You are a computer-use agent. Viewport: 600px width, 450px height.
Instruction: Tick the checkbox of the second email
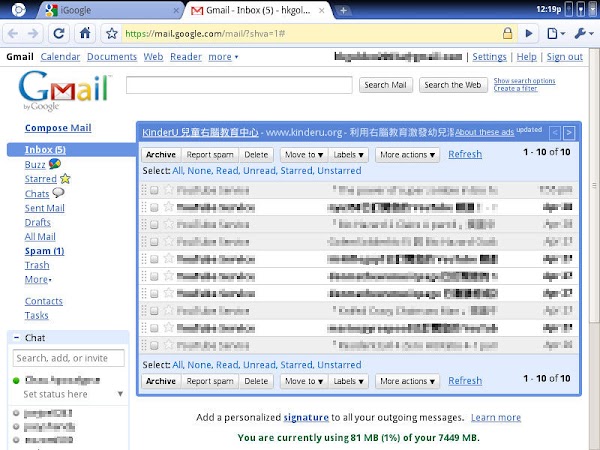[x=154, y=207]
